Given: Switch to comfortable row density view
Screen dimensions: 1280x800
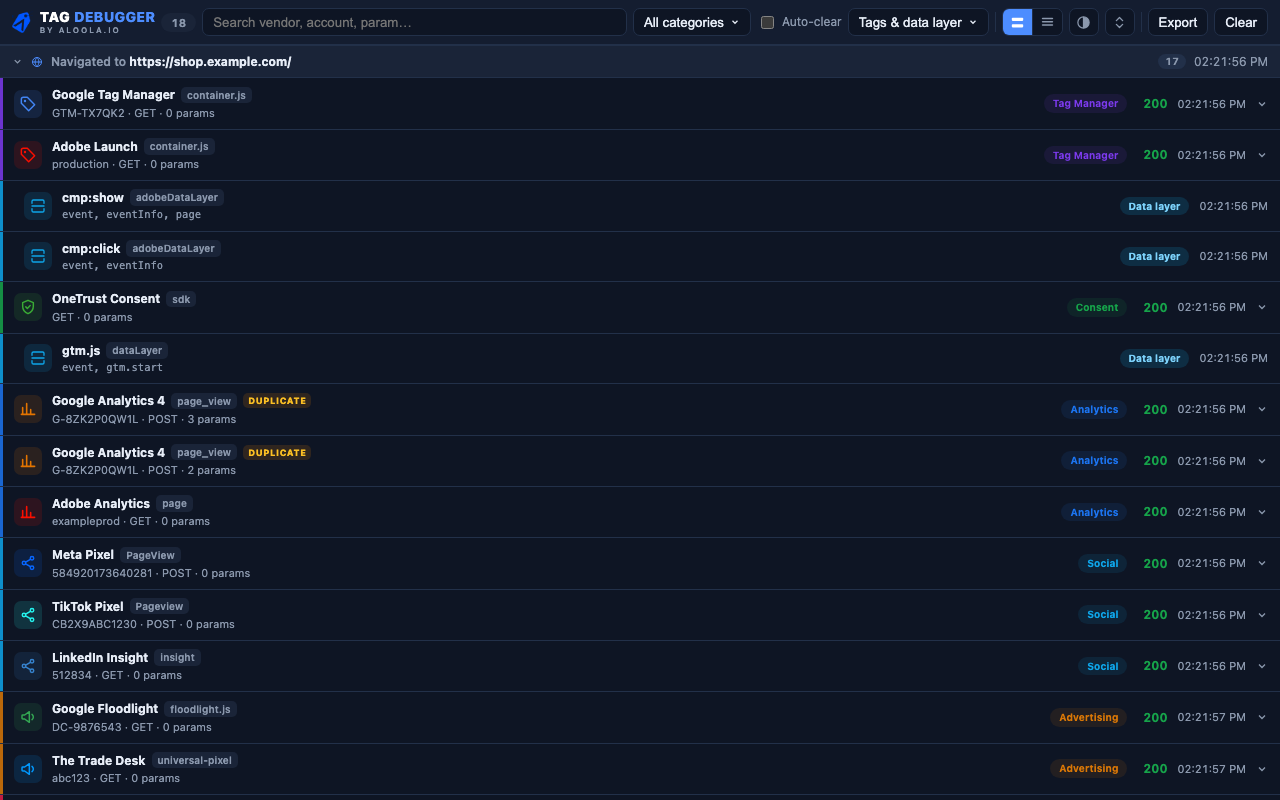Looking at the screenshot, I should tap(1017, 22).
